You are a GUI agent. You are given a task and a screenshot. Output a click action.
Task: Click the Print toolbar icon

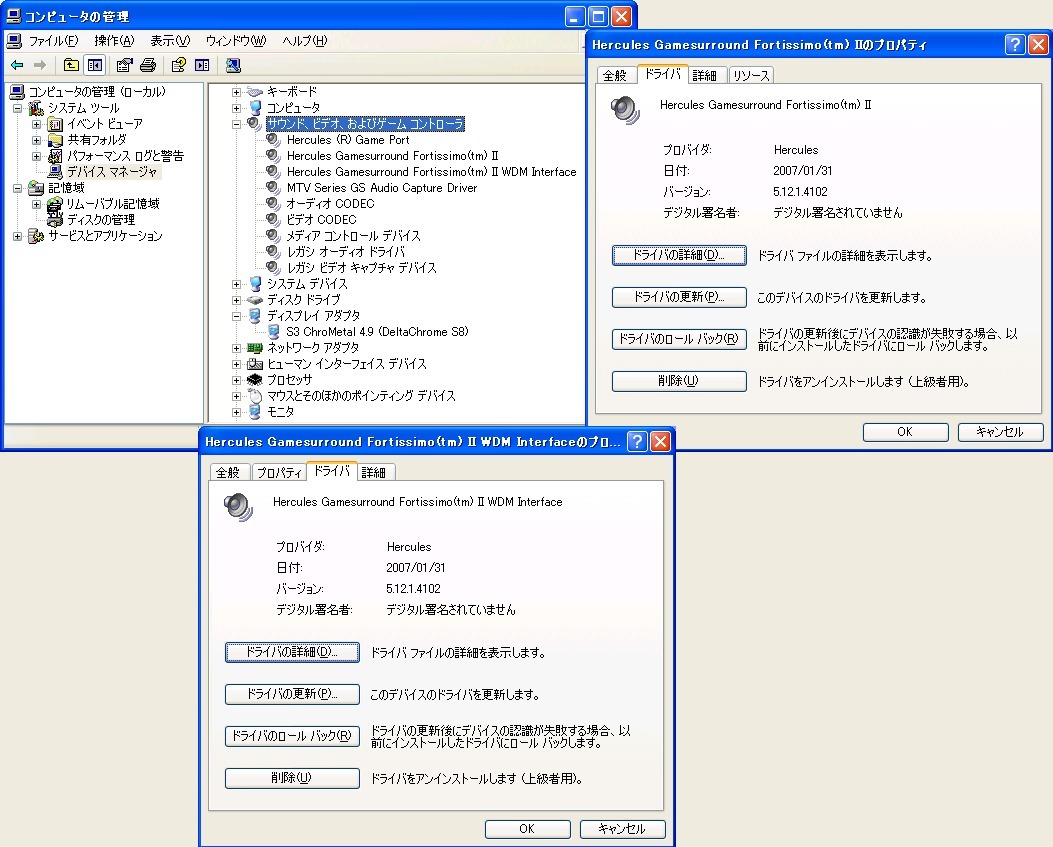[148, 65]
